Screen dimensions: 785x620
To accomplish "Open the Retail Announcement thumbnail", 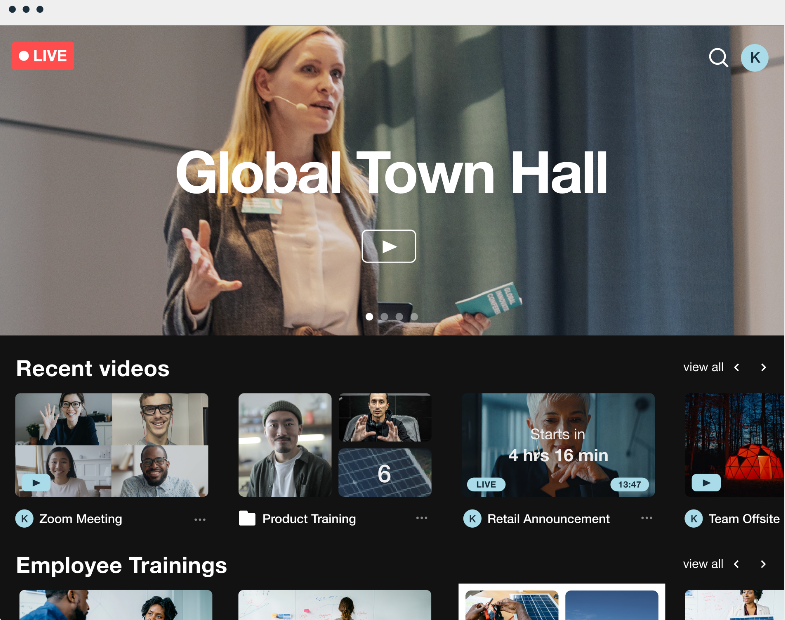I will pyautogui.click(x=558, y=444).
